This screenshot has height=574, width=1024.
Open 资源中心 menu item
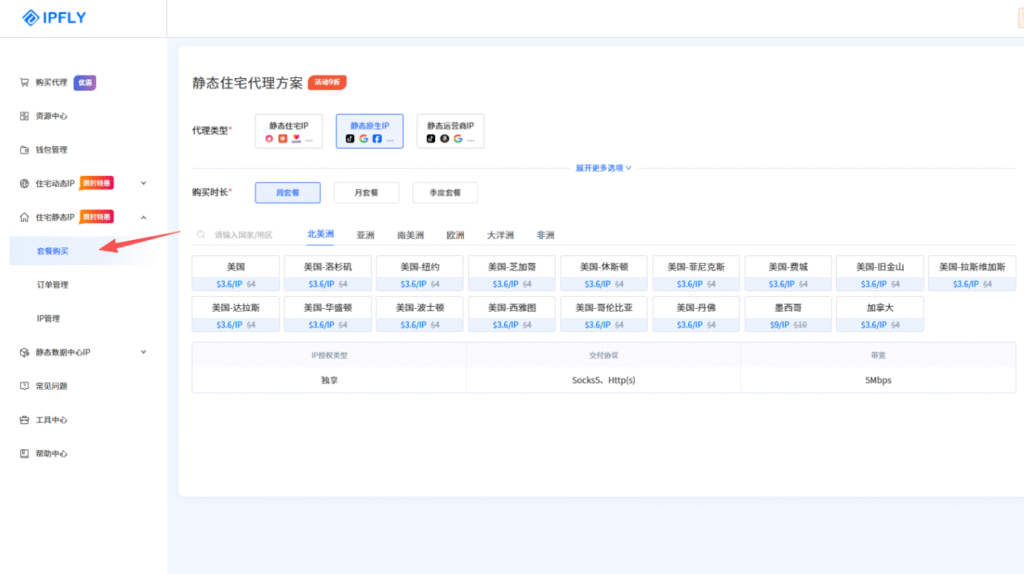52,116
